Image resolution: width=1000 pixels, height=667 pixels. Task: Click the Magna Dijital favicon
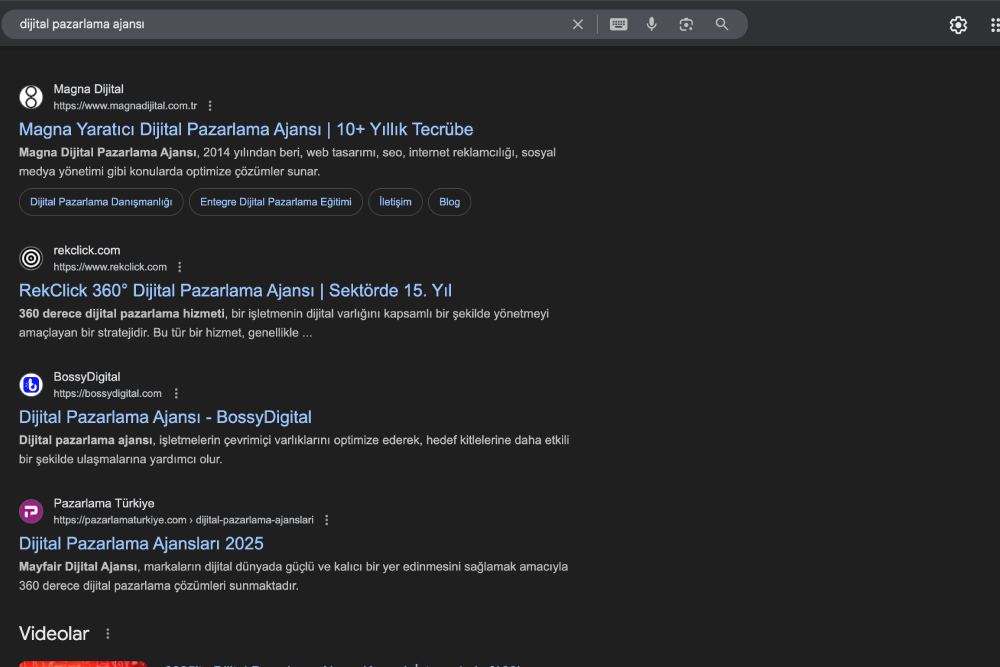(x=31, y=97)
